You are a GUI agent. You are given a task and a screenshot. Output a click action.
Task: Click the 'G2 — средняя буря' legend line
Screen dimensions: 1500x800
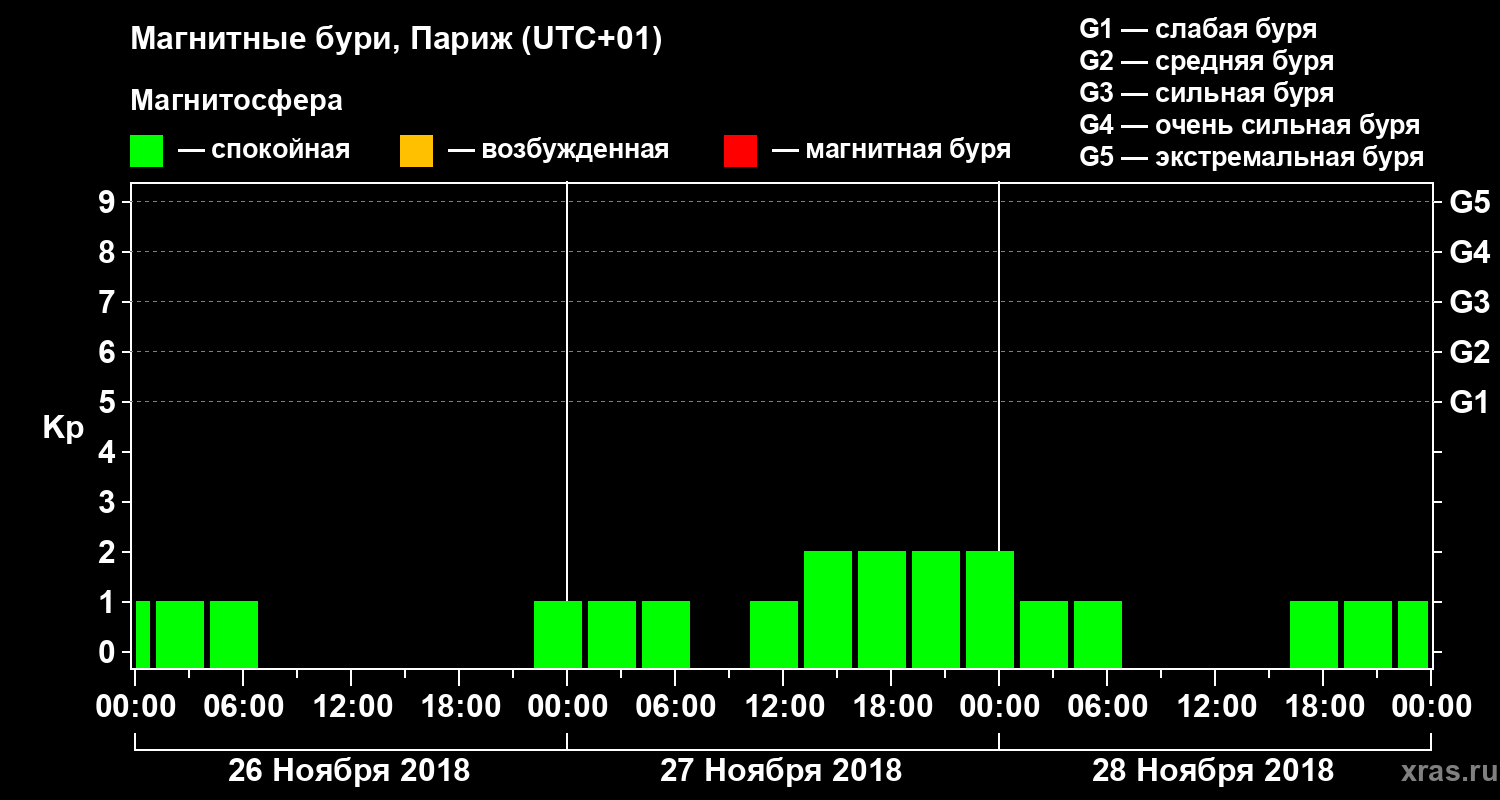click(1206, 61)
